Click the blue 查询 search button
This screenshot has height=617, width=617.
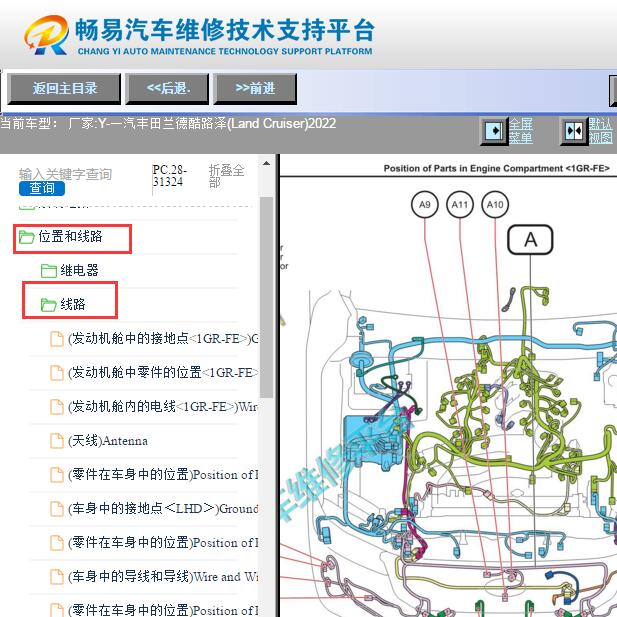click(42, 188)
